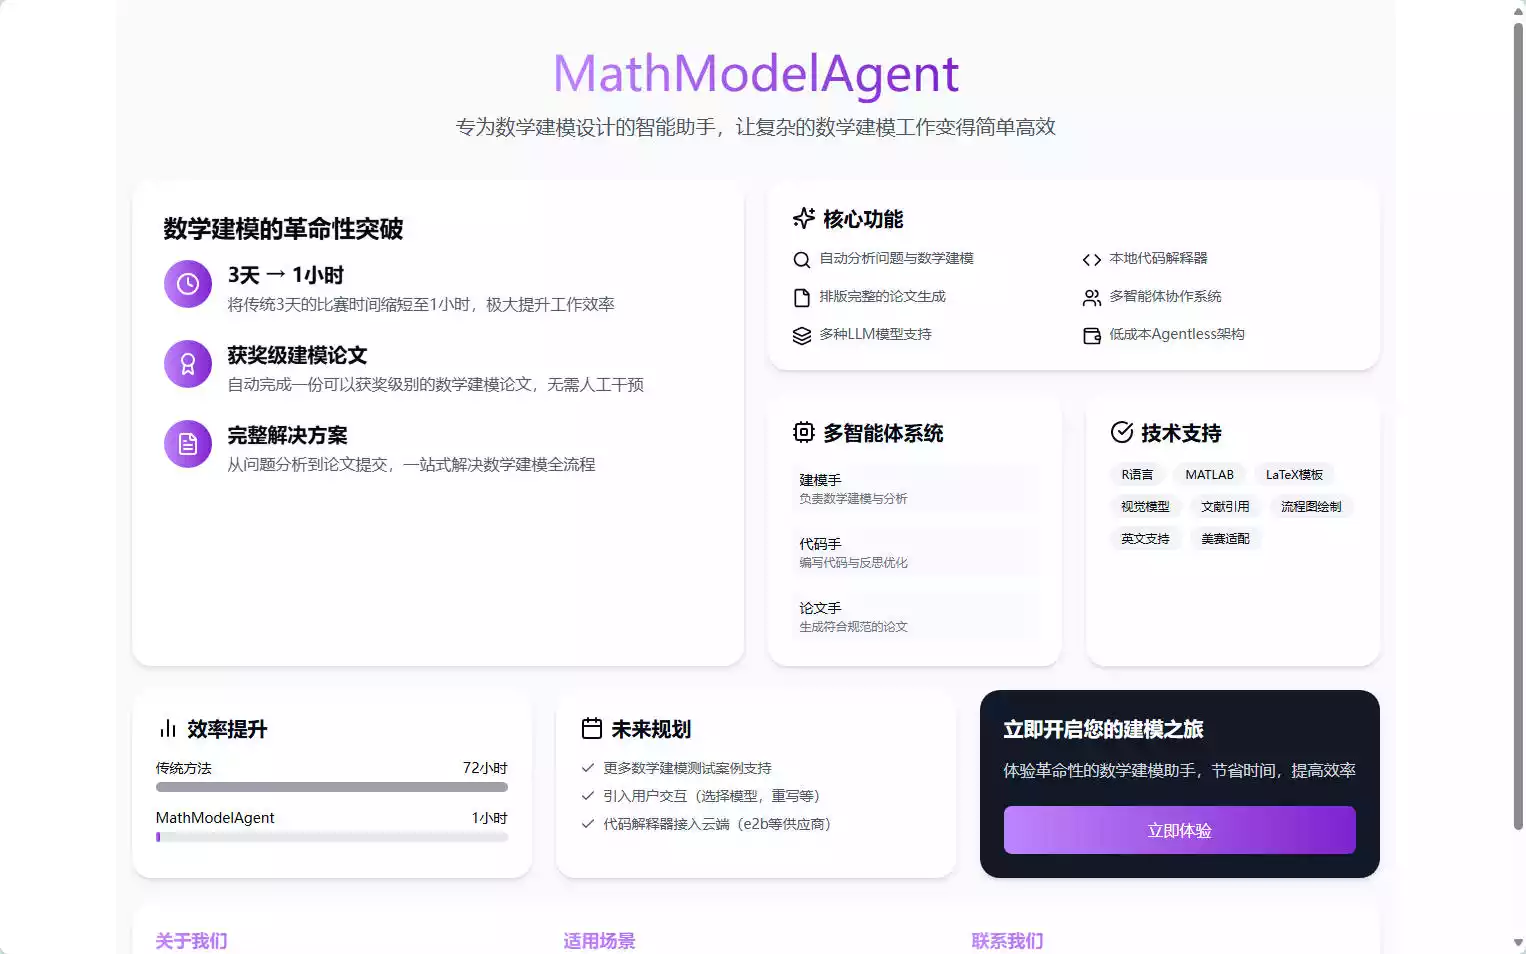
Task: Click the MathModelAgent title heading
Action: [756, 74]
